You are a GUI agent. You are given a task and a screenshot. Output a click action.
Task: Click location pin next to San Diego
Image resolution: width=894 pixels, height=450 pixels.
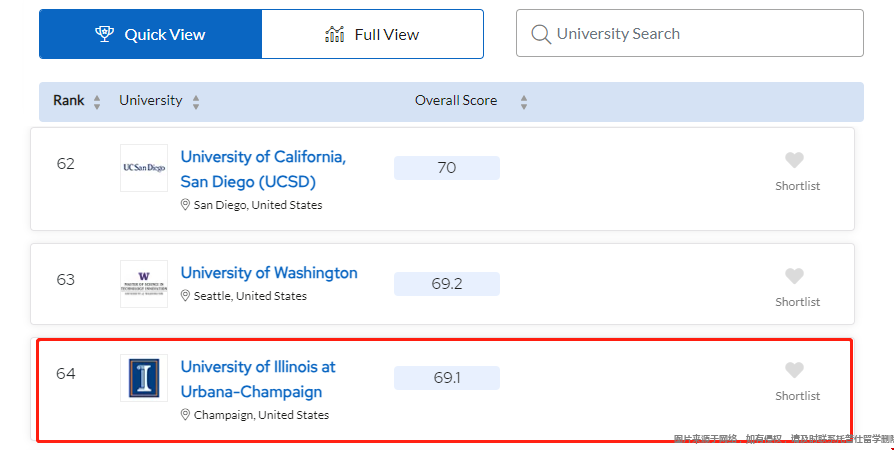point(185,204)
